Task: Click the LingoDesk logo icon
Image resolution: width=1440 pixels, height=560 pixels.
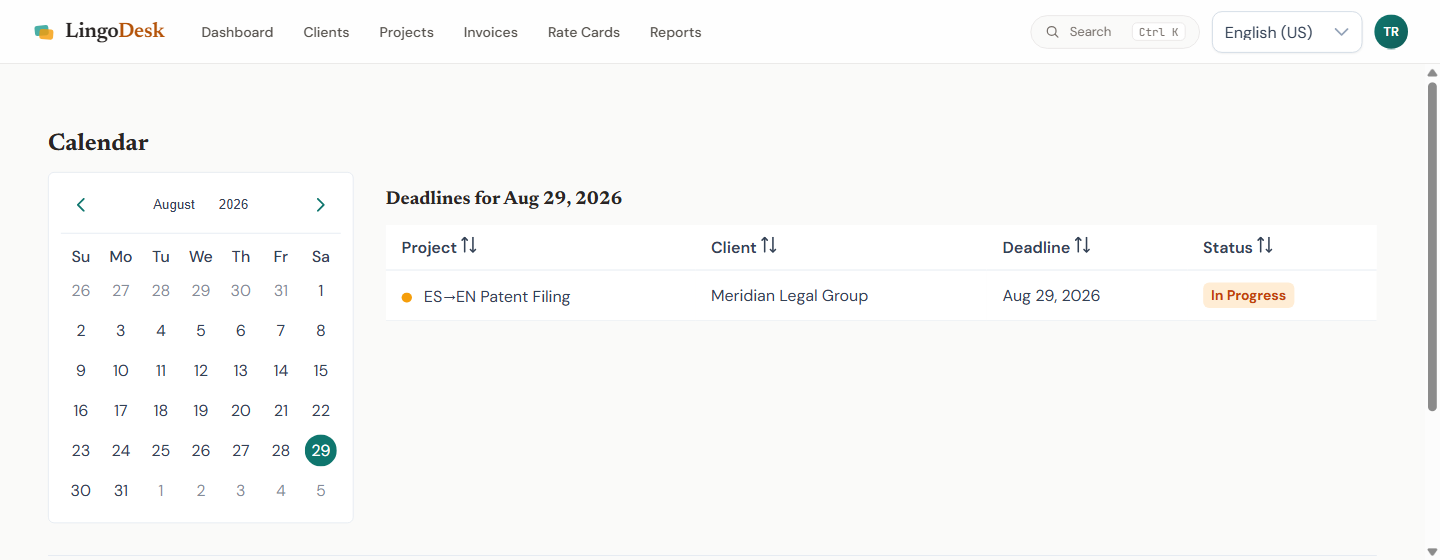Action: coord(44,32)
